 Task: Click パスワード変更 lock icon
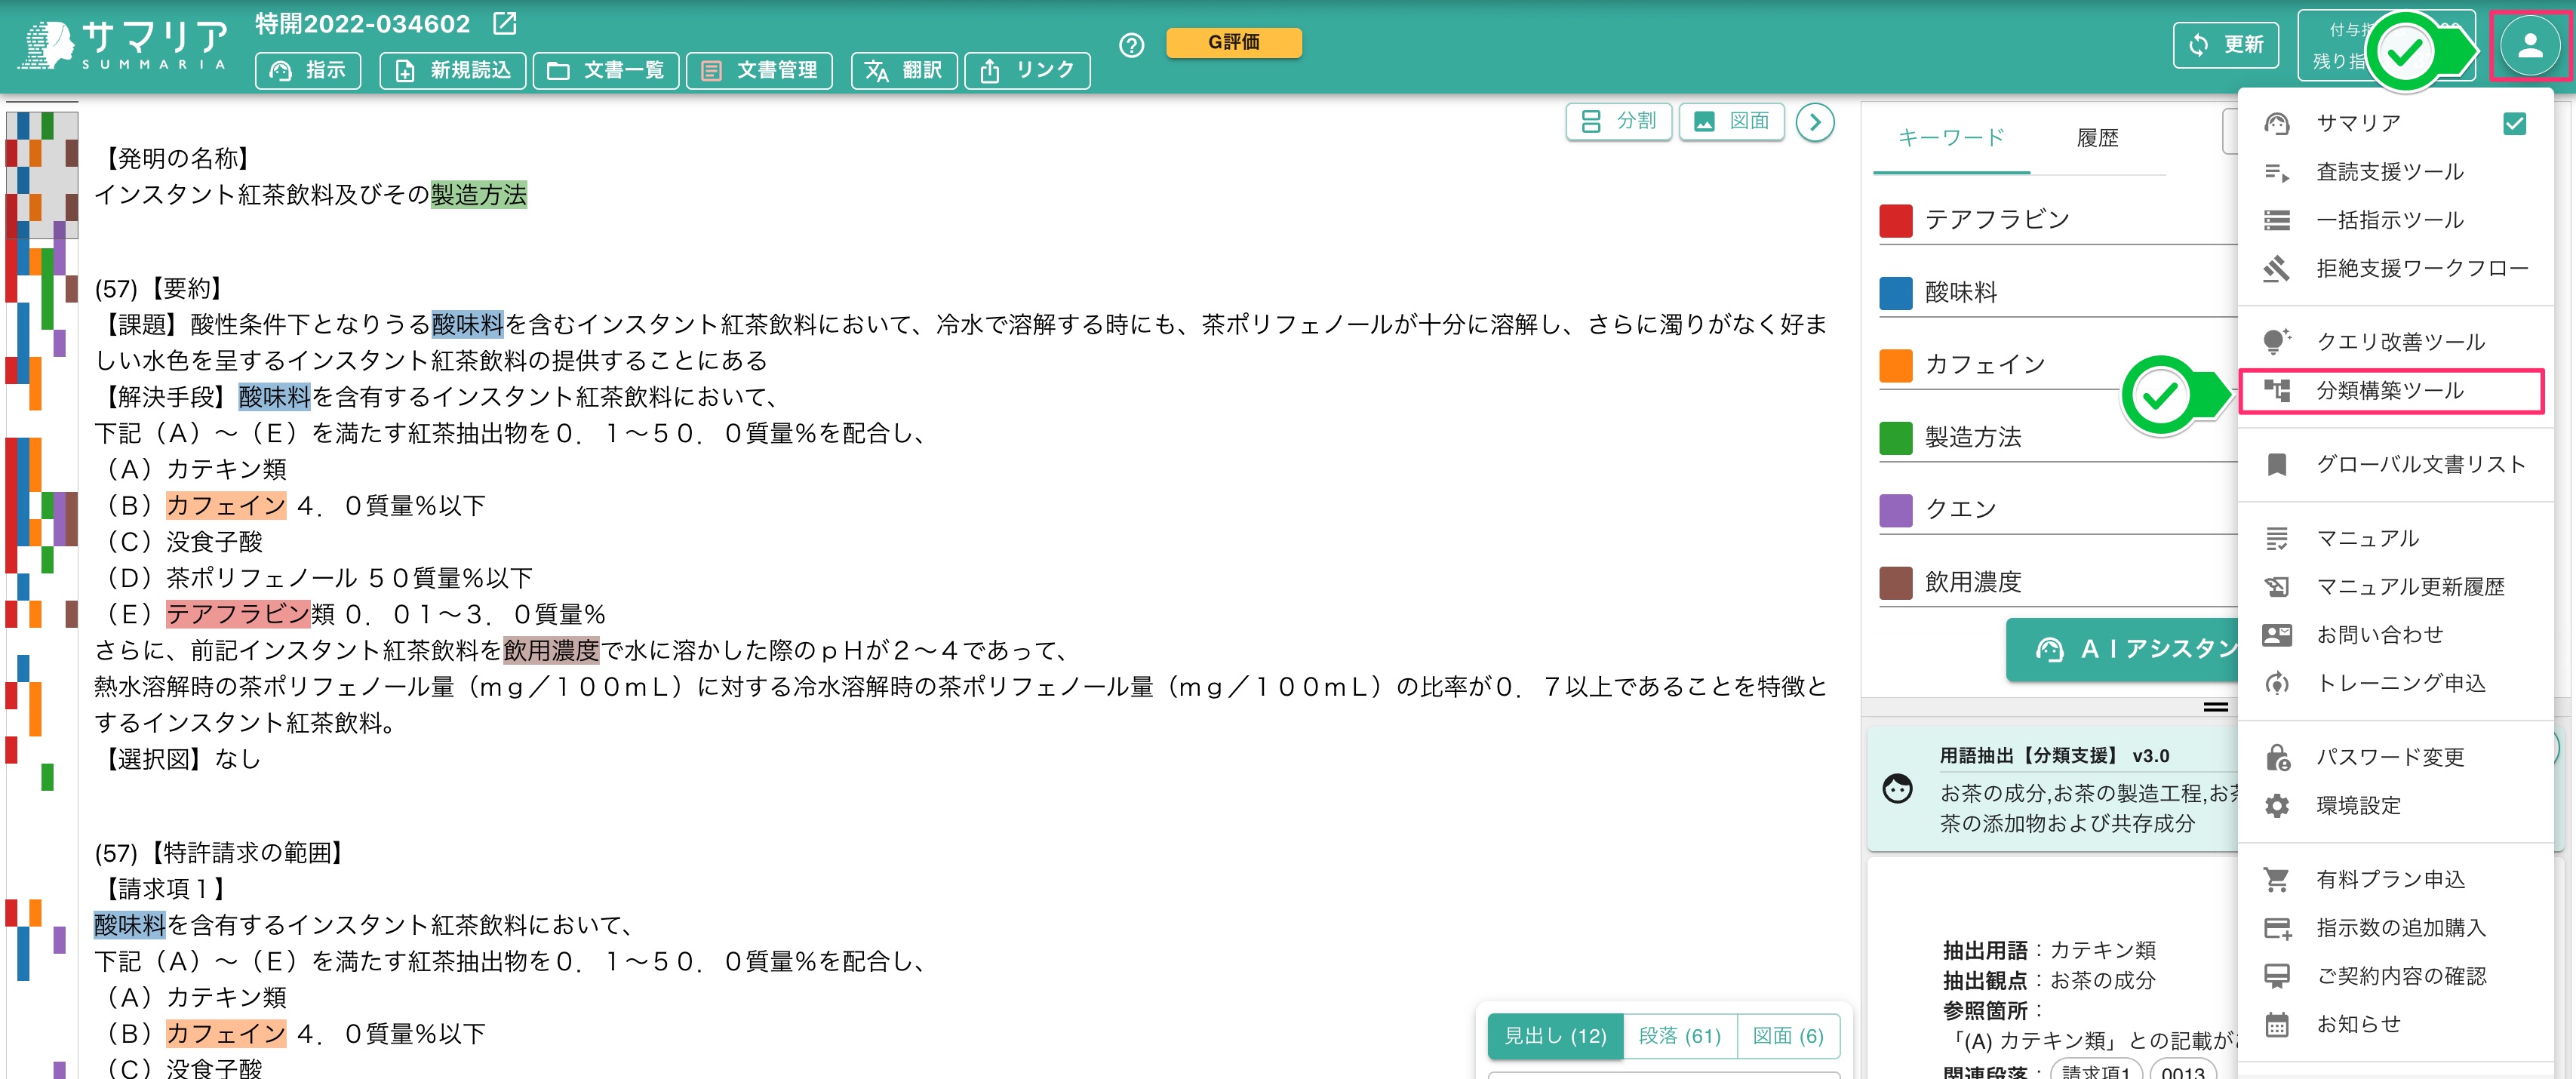pyautogui.click(x=2278, y=757)
